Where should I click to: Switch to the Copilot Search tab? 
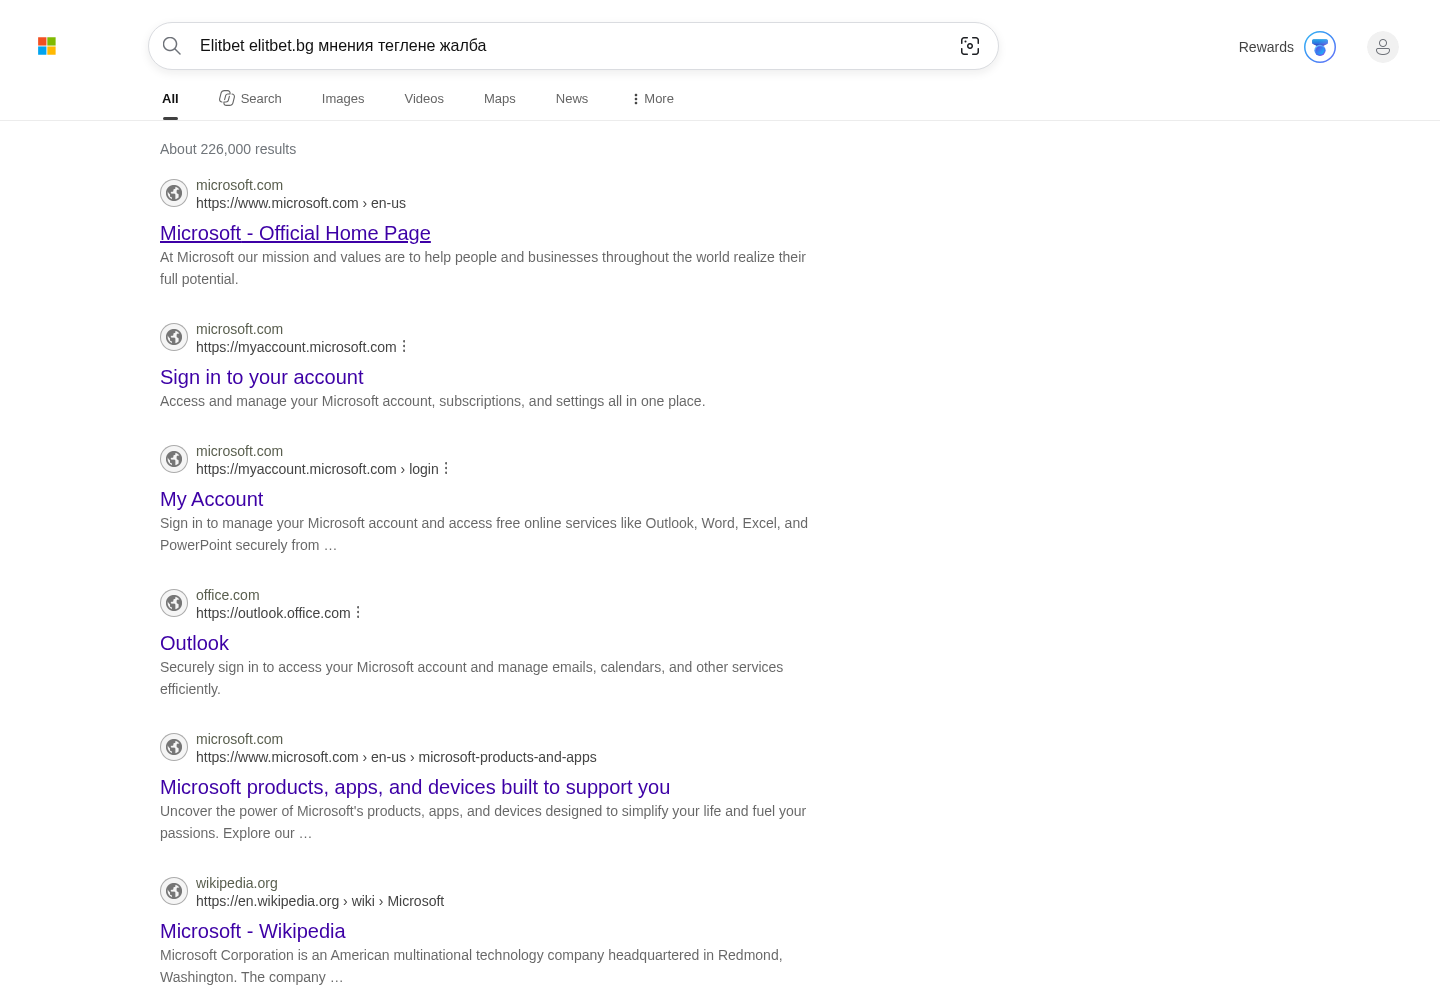tap(250, 98)
